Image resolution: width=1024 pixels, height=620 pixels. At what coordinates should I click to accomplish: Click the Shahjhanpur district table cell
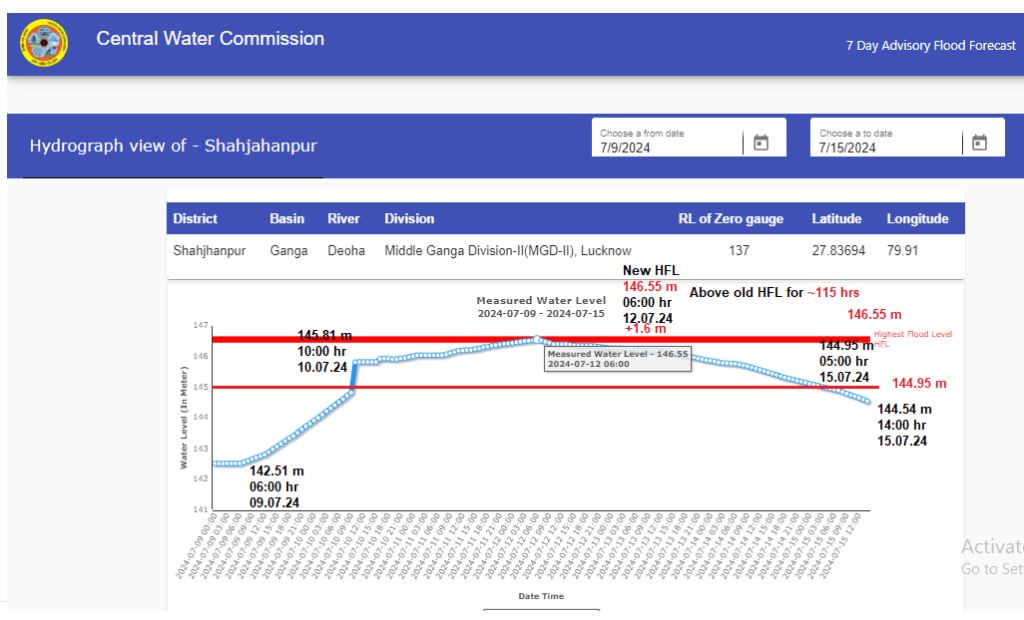[209, 251]
